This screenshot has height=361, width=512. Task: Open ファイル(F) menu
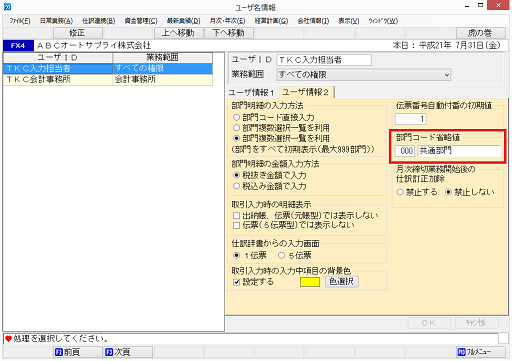pos(20,21)
